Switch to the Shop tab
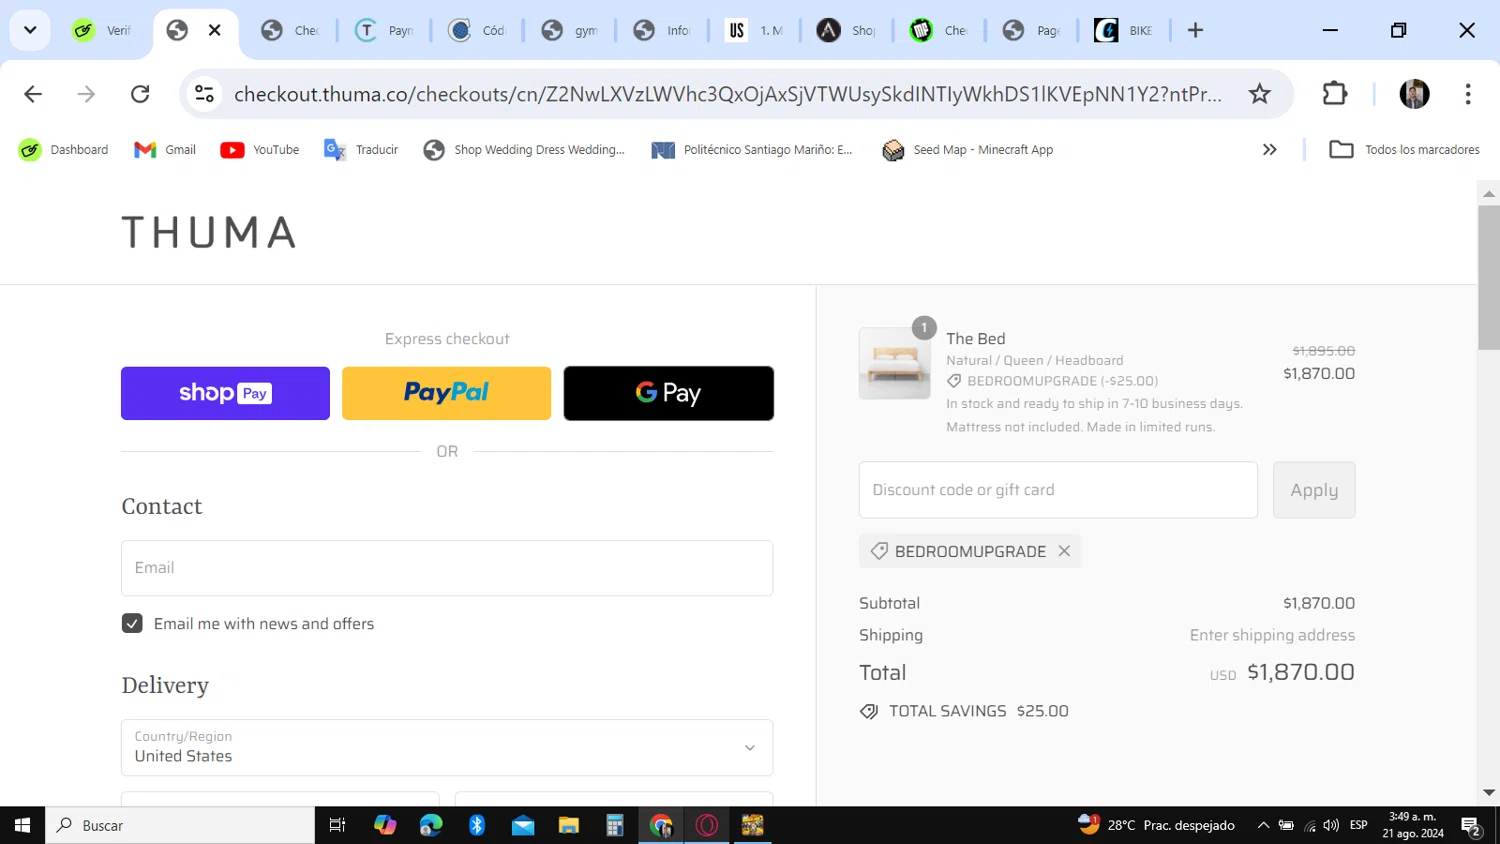The width and height of the screenshot is (1500, 844). tap(847, 30)
